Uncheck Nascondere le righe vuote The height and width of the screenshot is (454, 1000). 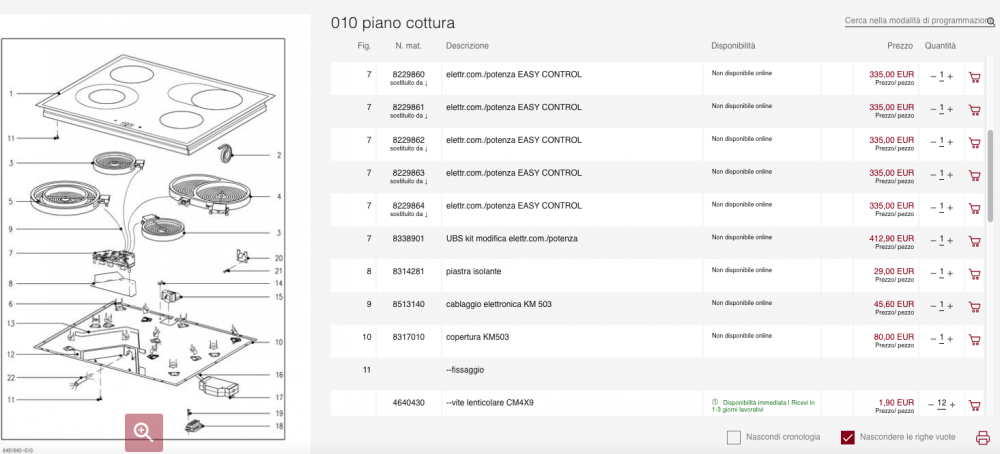click(x=848, y=437)
